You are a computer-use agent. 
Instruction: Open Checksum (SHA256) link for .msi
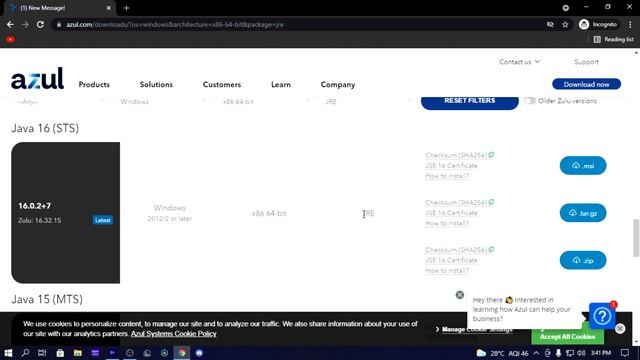click(456, 155)
